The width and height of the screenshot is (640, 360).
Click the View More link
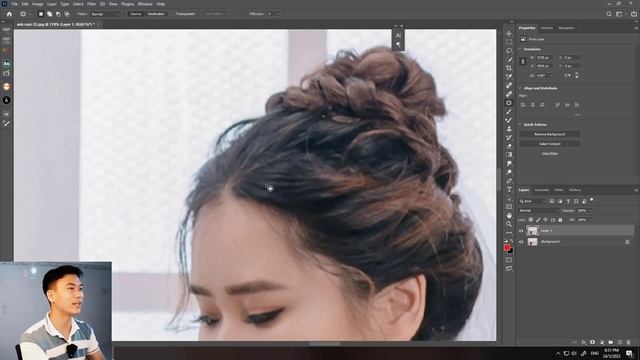pyautogui.click(x=550, y=154)
